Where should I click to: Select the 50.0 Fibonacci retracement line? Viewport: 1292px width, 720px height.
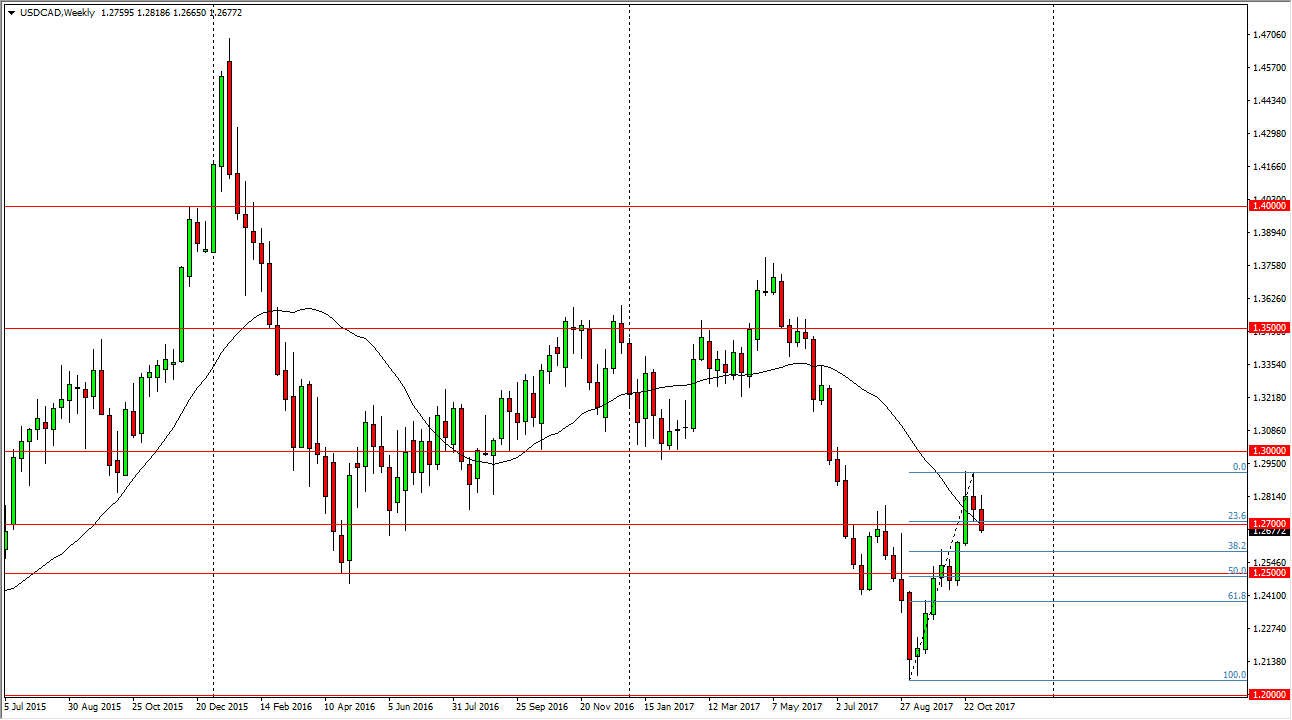point(1237,571)
